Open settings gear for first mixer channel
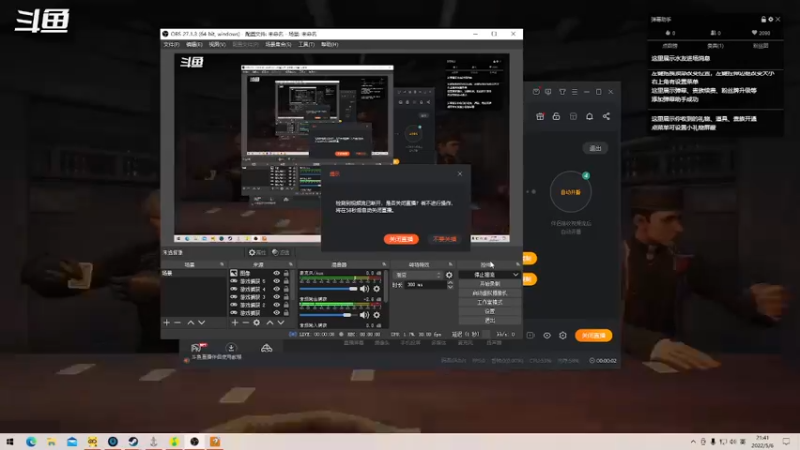The width and height of the screenshot is (800, 450). (377, 289)
